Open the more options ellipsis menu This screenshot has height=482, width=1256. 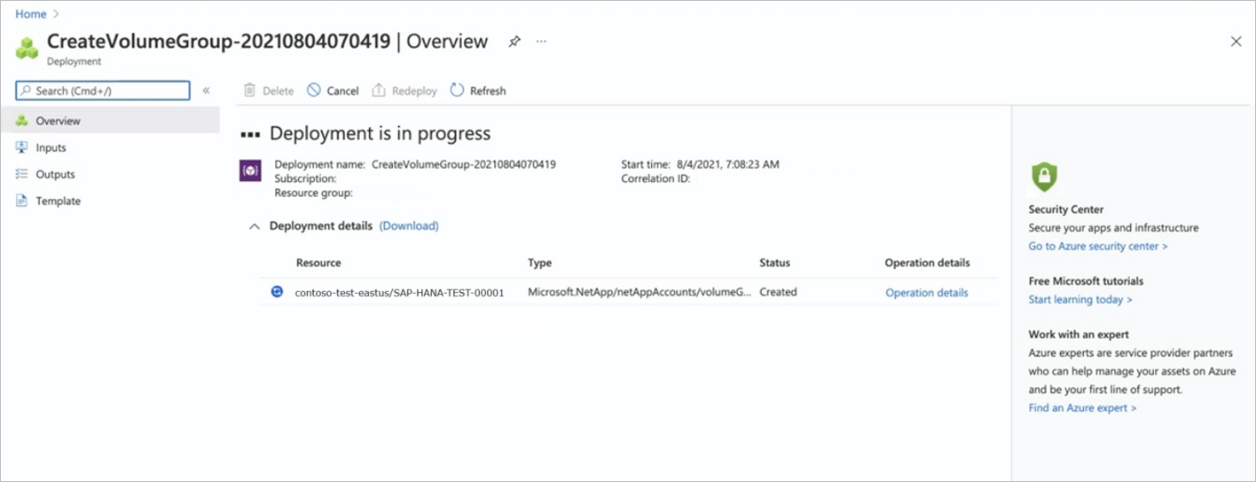[x=542, y=42]
